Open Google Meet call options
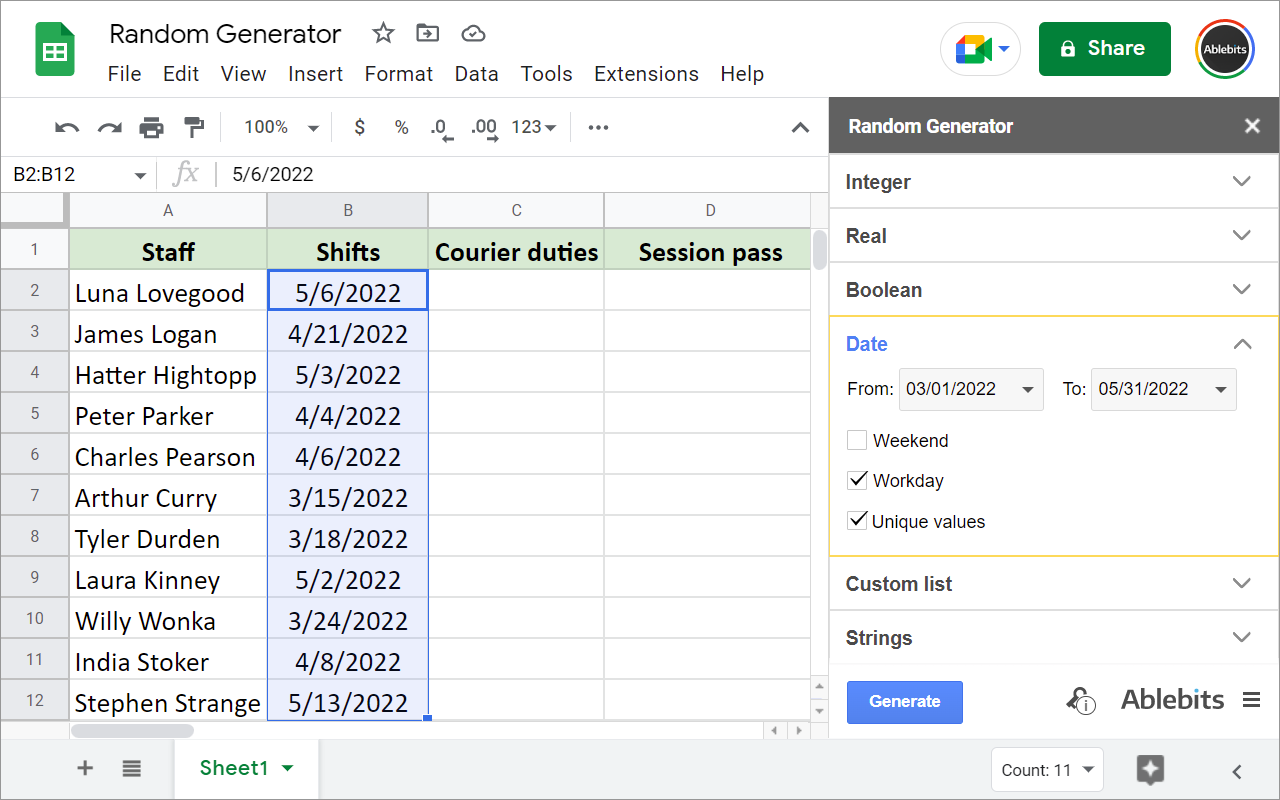Screen dimensions: 1280x800 (980, 49)
